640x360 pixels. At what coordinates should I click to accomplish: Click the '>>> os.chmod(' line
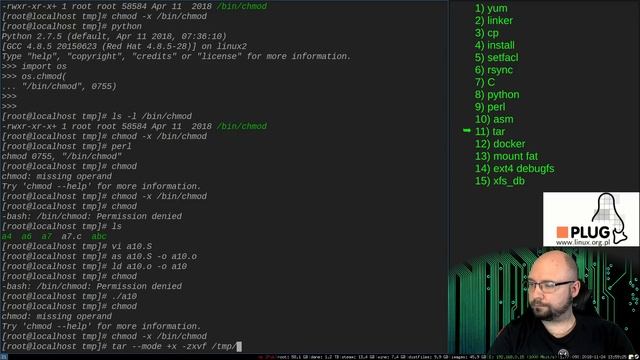click(x=34, y=76)
